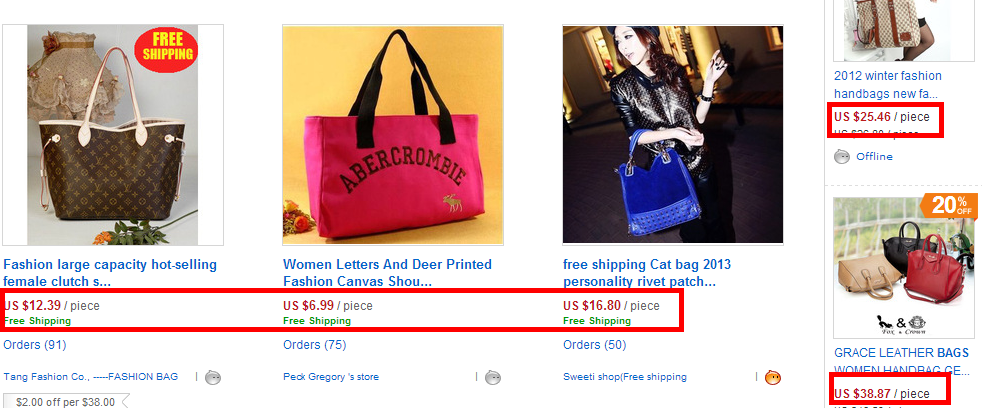Click the '$2.00 off per $38.00' coupon tag
Image resolution: width=982 pixels, height=408 pixels.
[x=65, y=402]
